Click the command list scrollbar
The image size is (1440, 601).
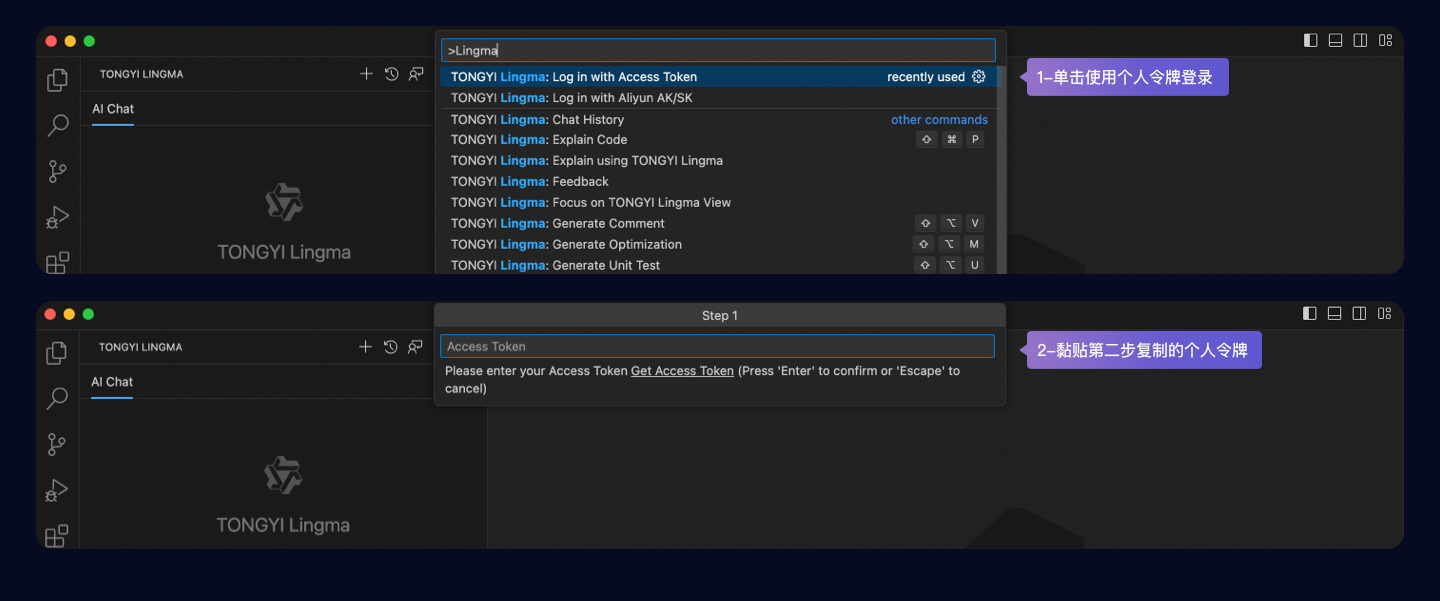tap(1001, 170)
